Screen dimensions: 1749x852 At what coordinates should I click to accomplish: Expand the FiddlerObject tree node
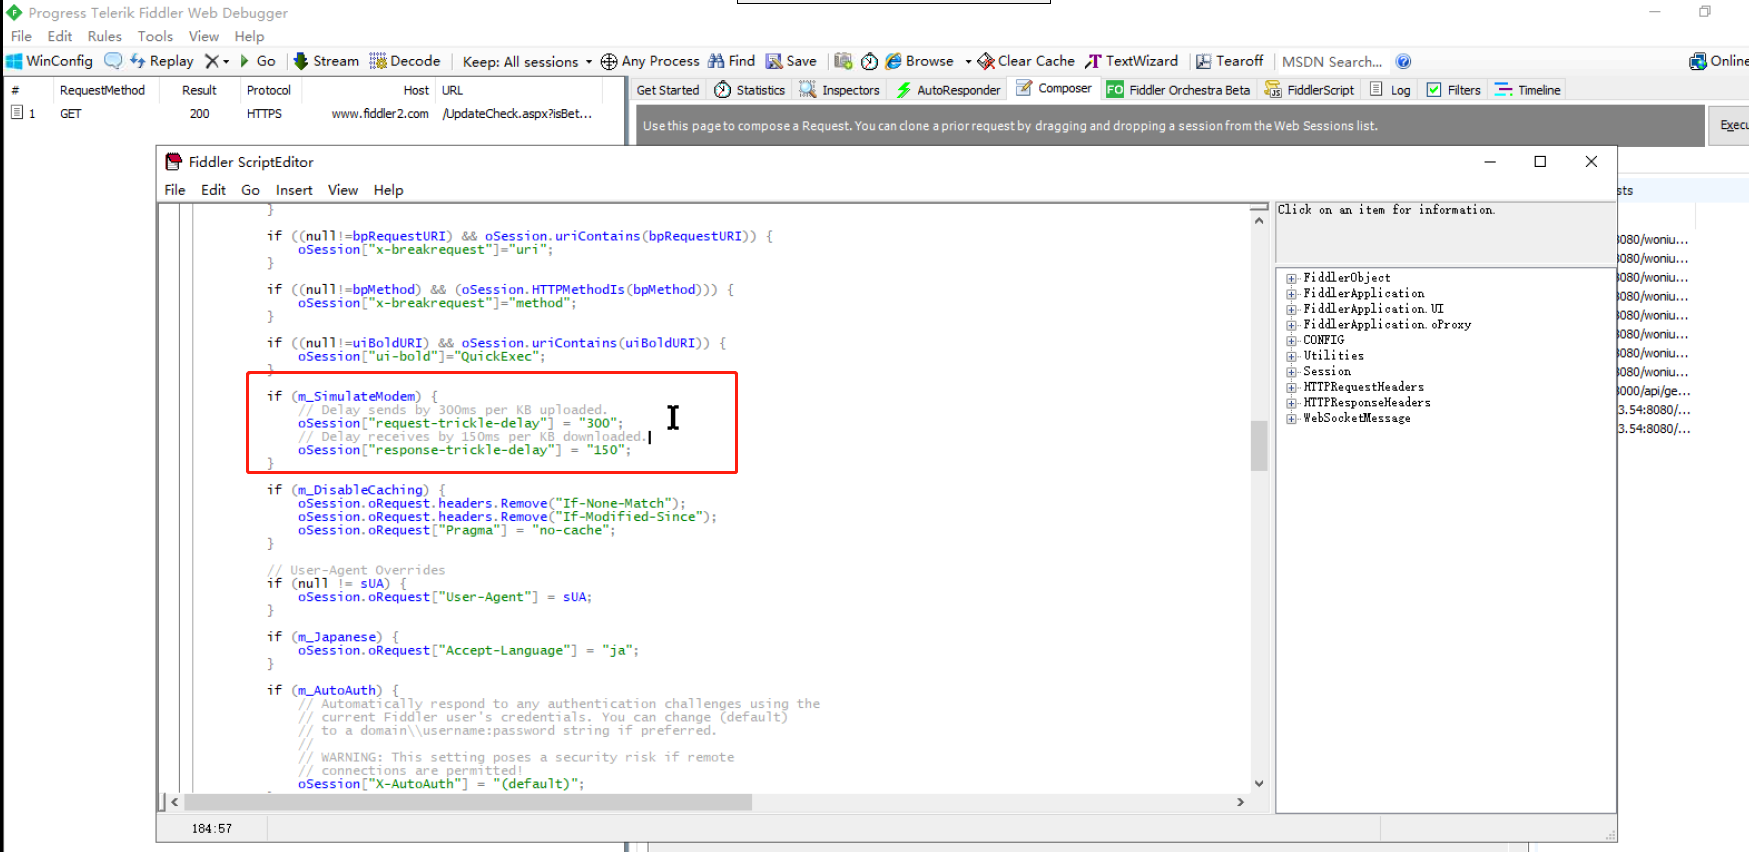click(x=1292, y=279)
